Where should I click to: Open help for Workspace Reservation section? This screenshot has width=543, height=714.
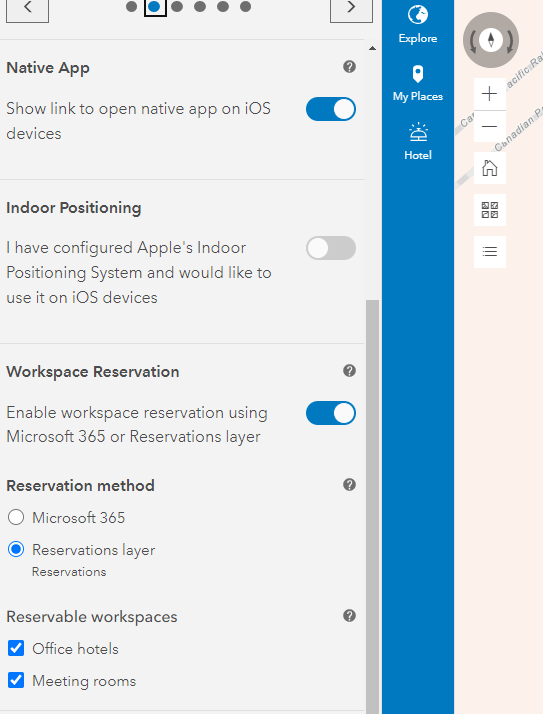point(349,371)
